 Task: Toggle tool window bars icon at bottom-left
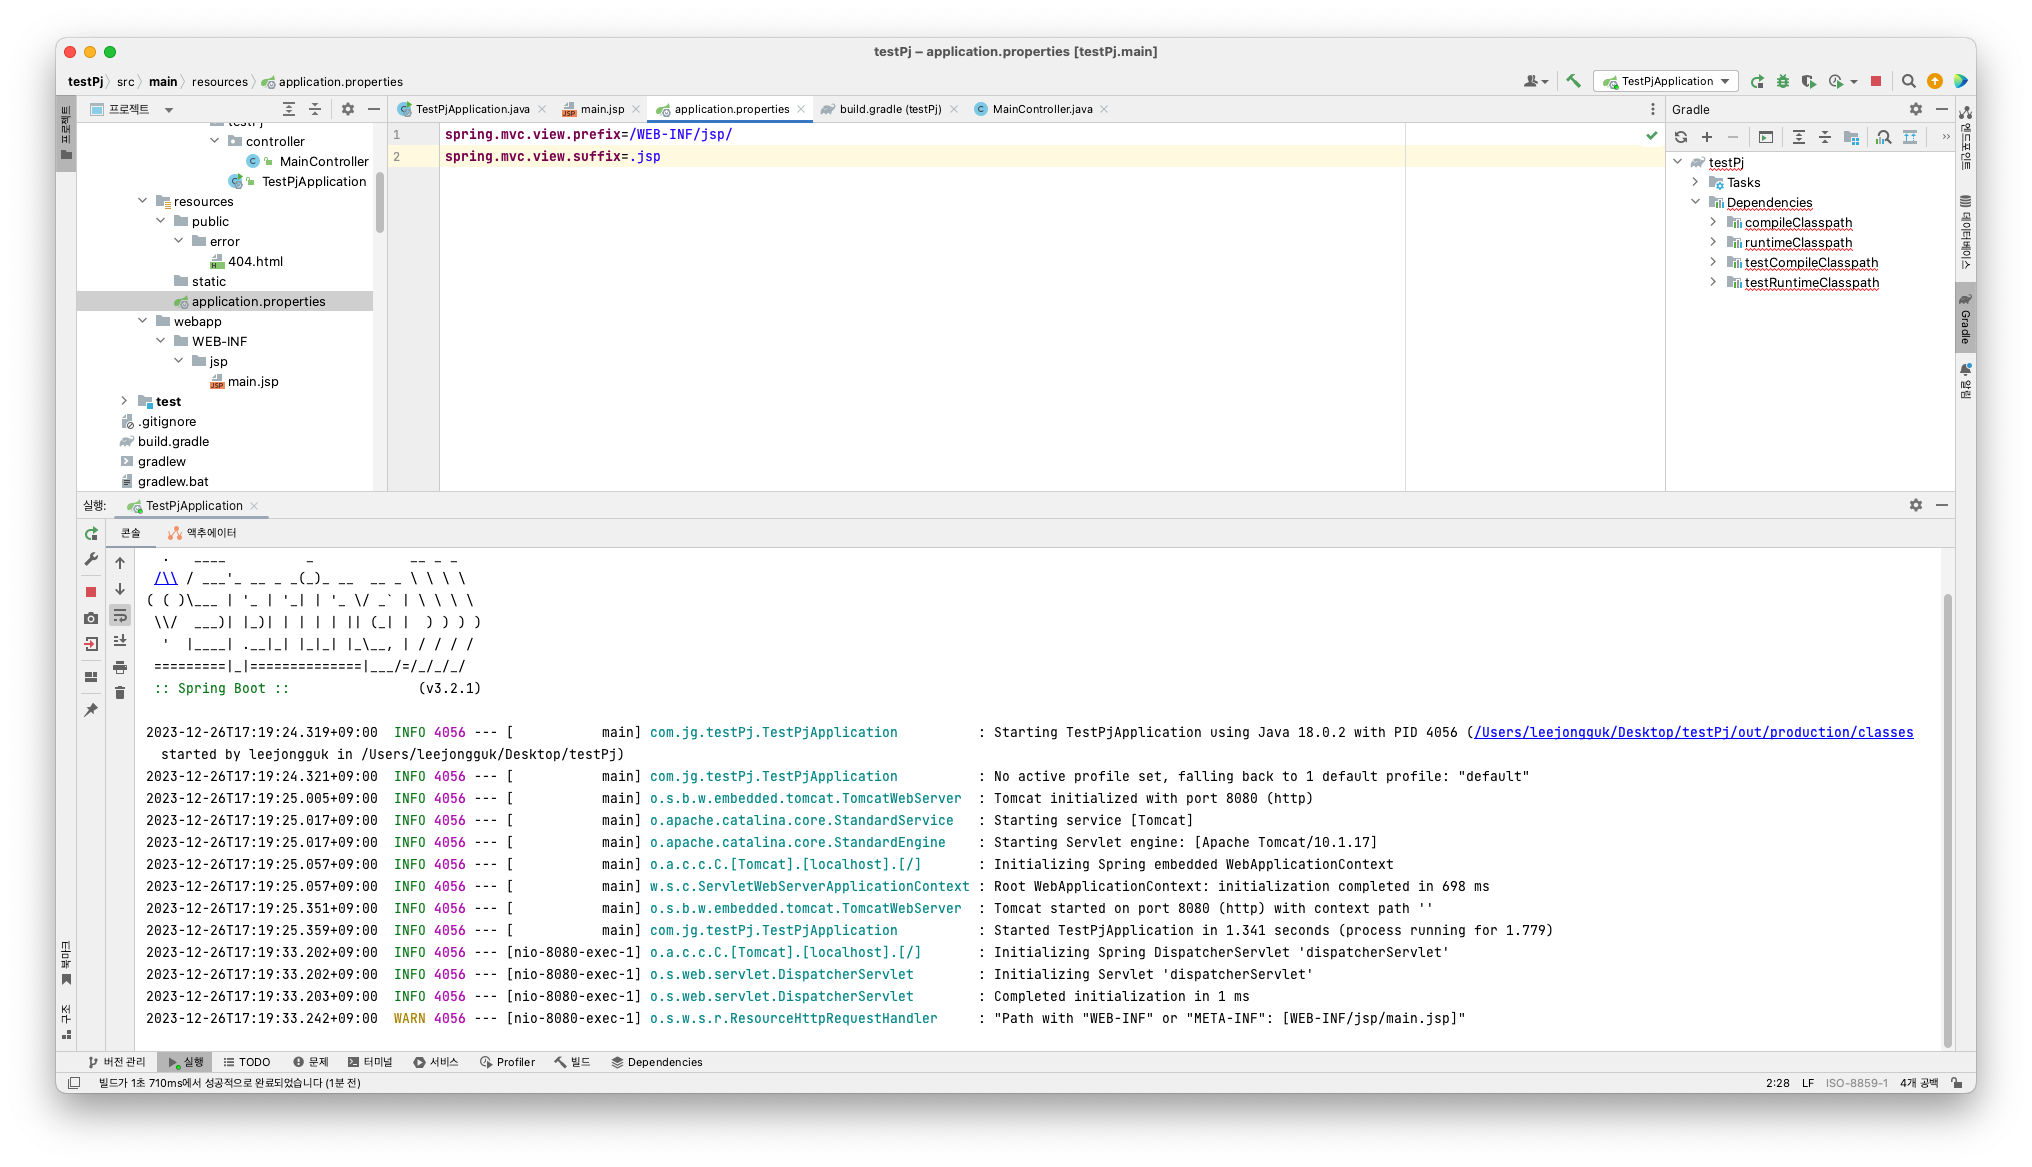click(74, 1083)
